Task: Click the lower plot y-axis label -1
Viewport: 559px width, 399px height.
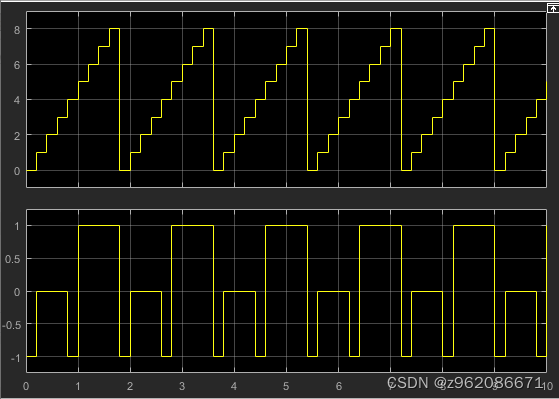Action: click(x=15, y=358)
